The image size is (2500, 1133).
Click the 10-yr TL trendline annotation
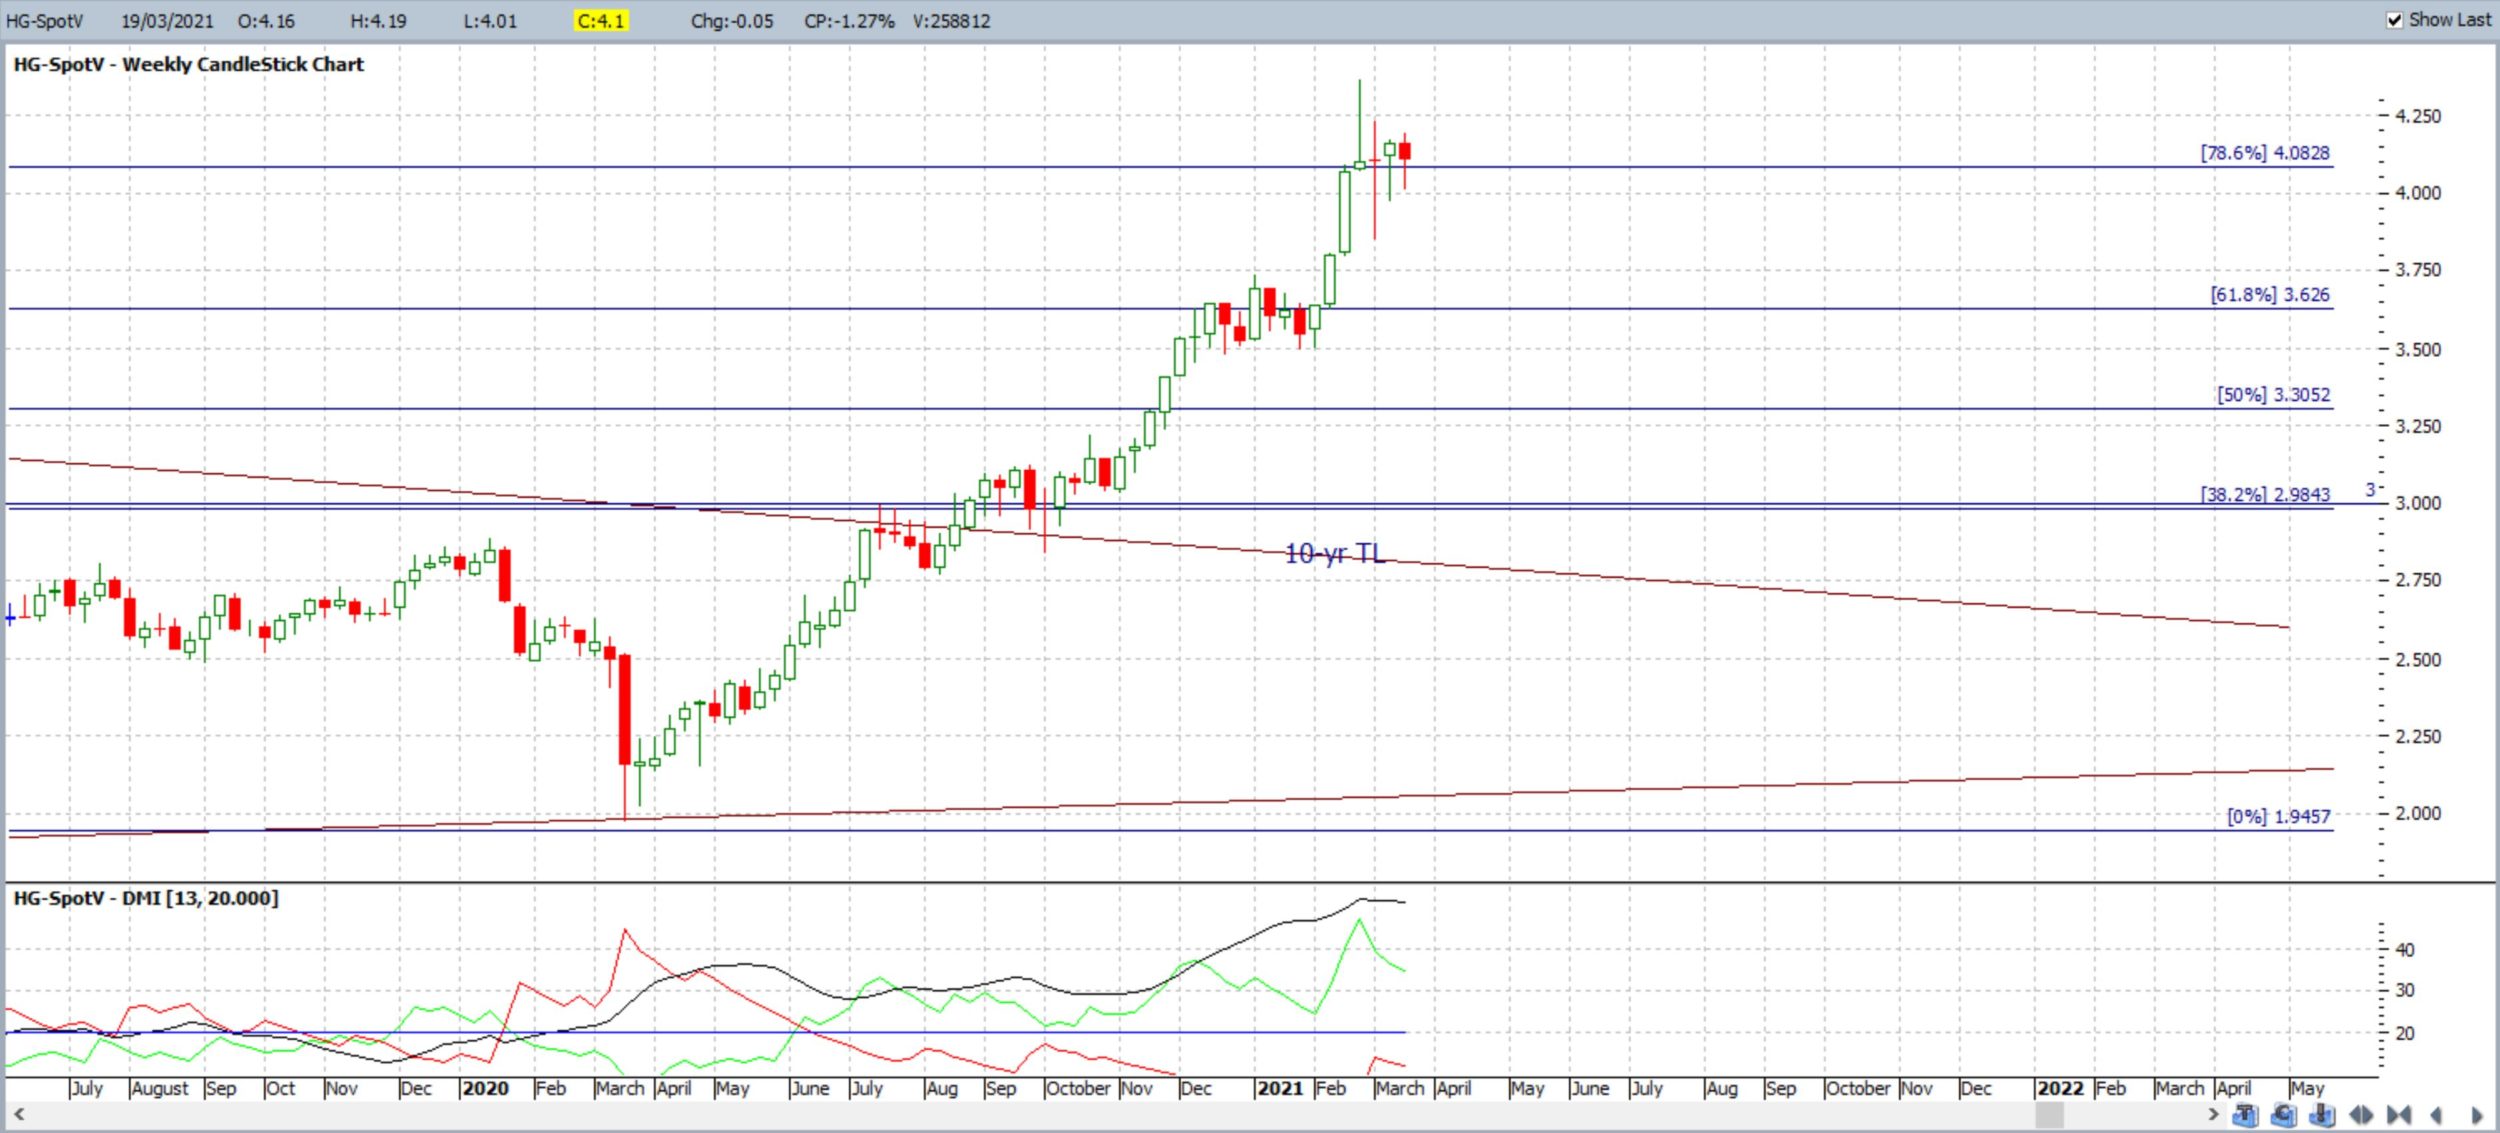point(1334,553)
